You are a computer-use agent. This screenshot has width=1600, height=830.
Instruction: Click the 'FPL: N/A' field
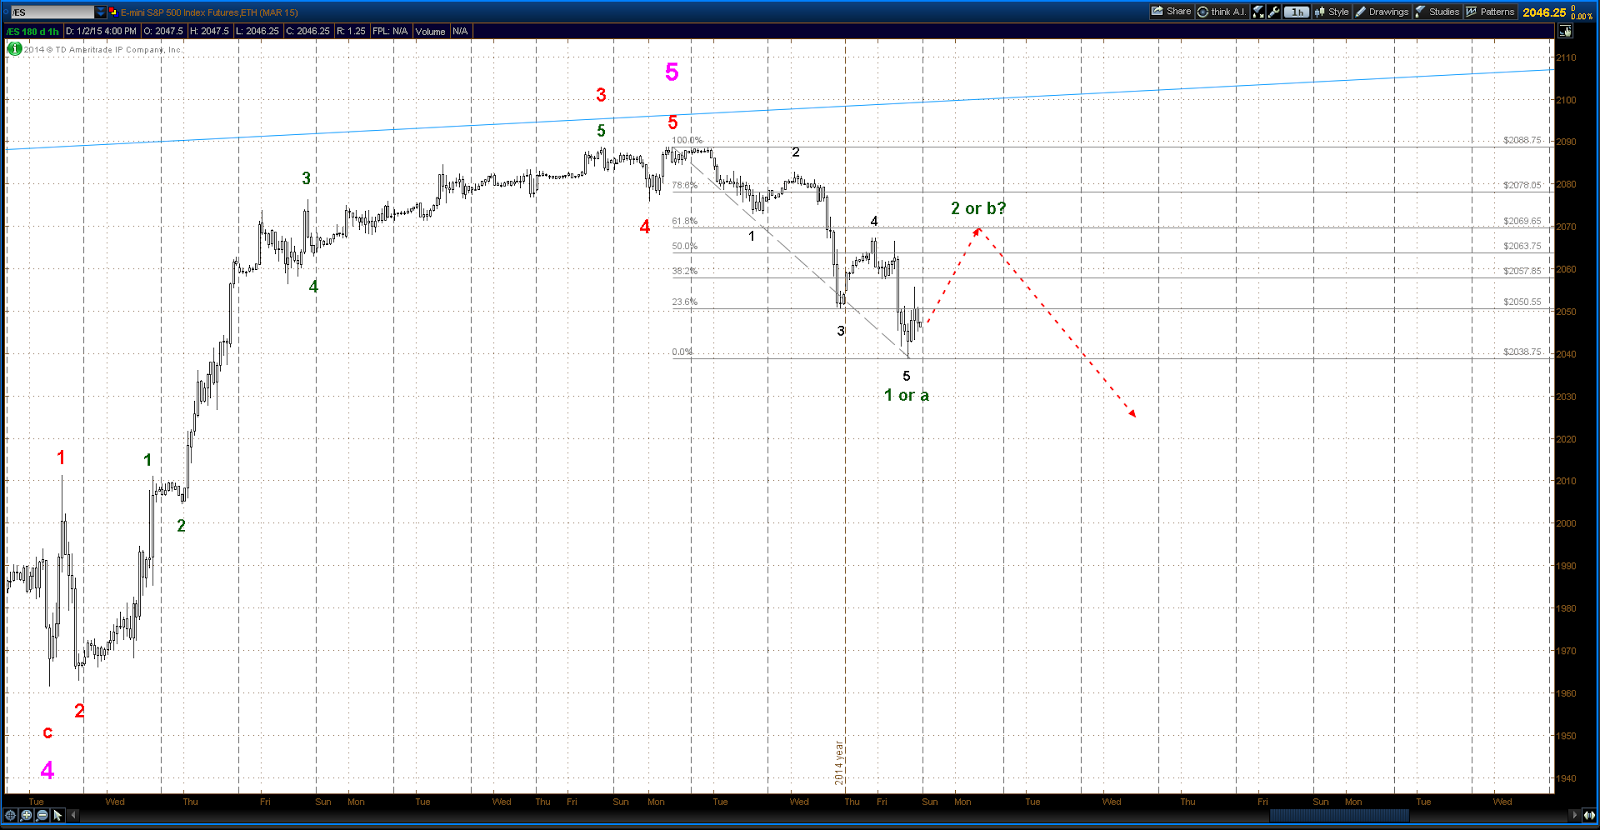pyautogui.click(x=390, y=31)
